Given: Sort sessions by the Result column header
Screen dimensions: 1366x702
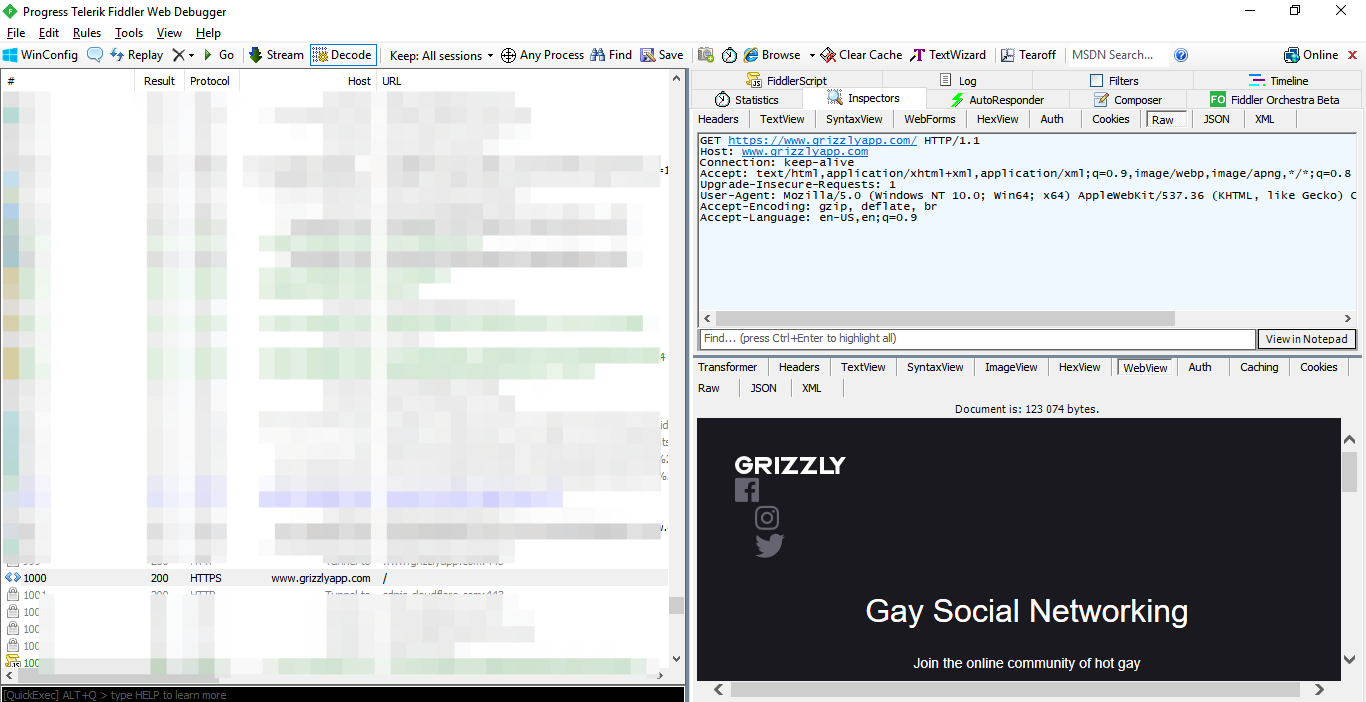Looking at the screenshot, I should [x=159, y=81].
